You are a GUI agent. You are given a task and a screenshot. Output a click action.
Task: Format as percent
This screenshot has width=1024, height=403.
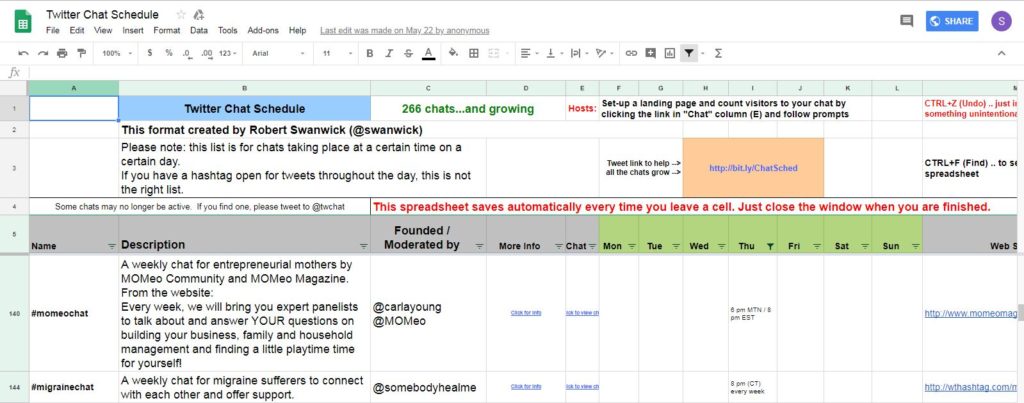coord(168,53)
